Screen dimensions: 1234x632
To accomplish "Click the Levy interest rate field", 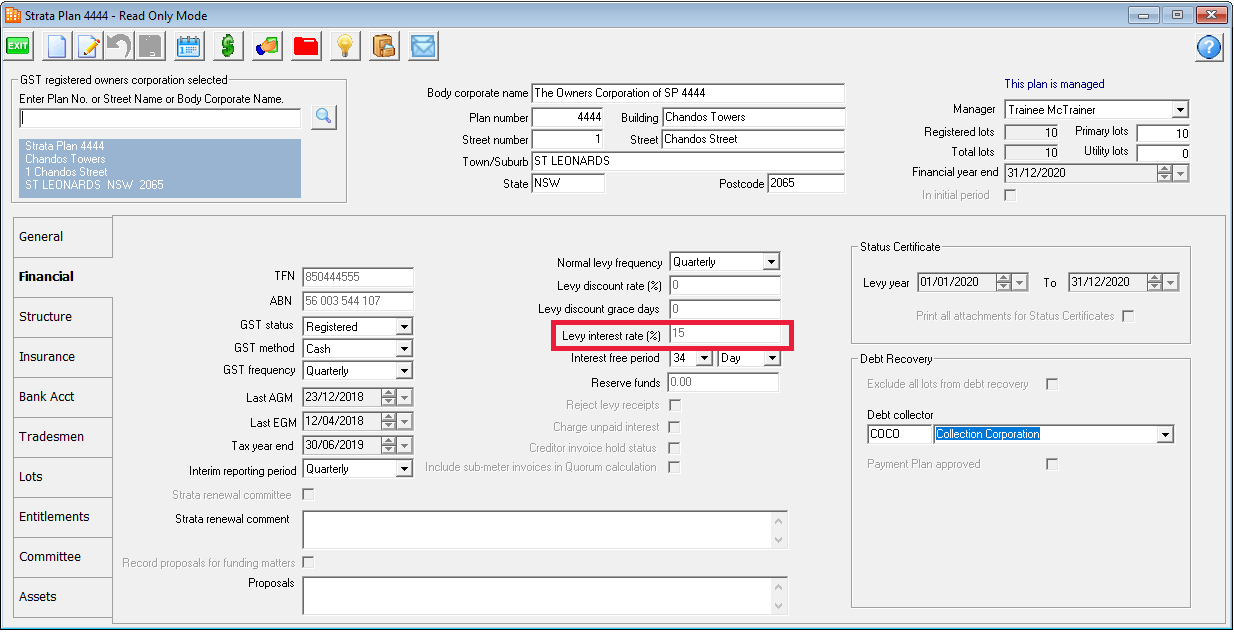I will click(725, 334).
